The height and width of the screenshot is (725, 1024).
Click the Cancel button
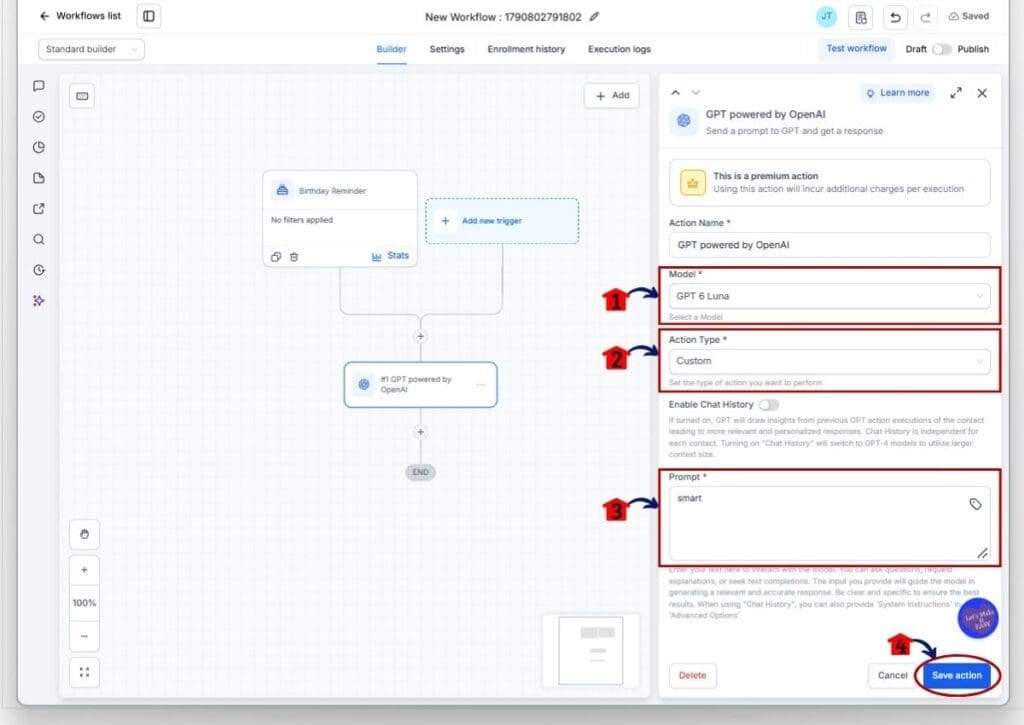[x=891, y=675]
